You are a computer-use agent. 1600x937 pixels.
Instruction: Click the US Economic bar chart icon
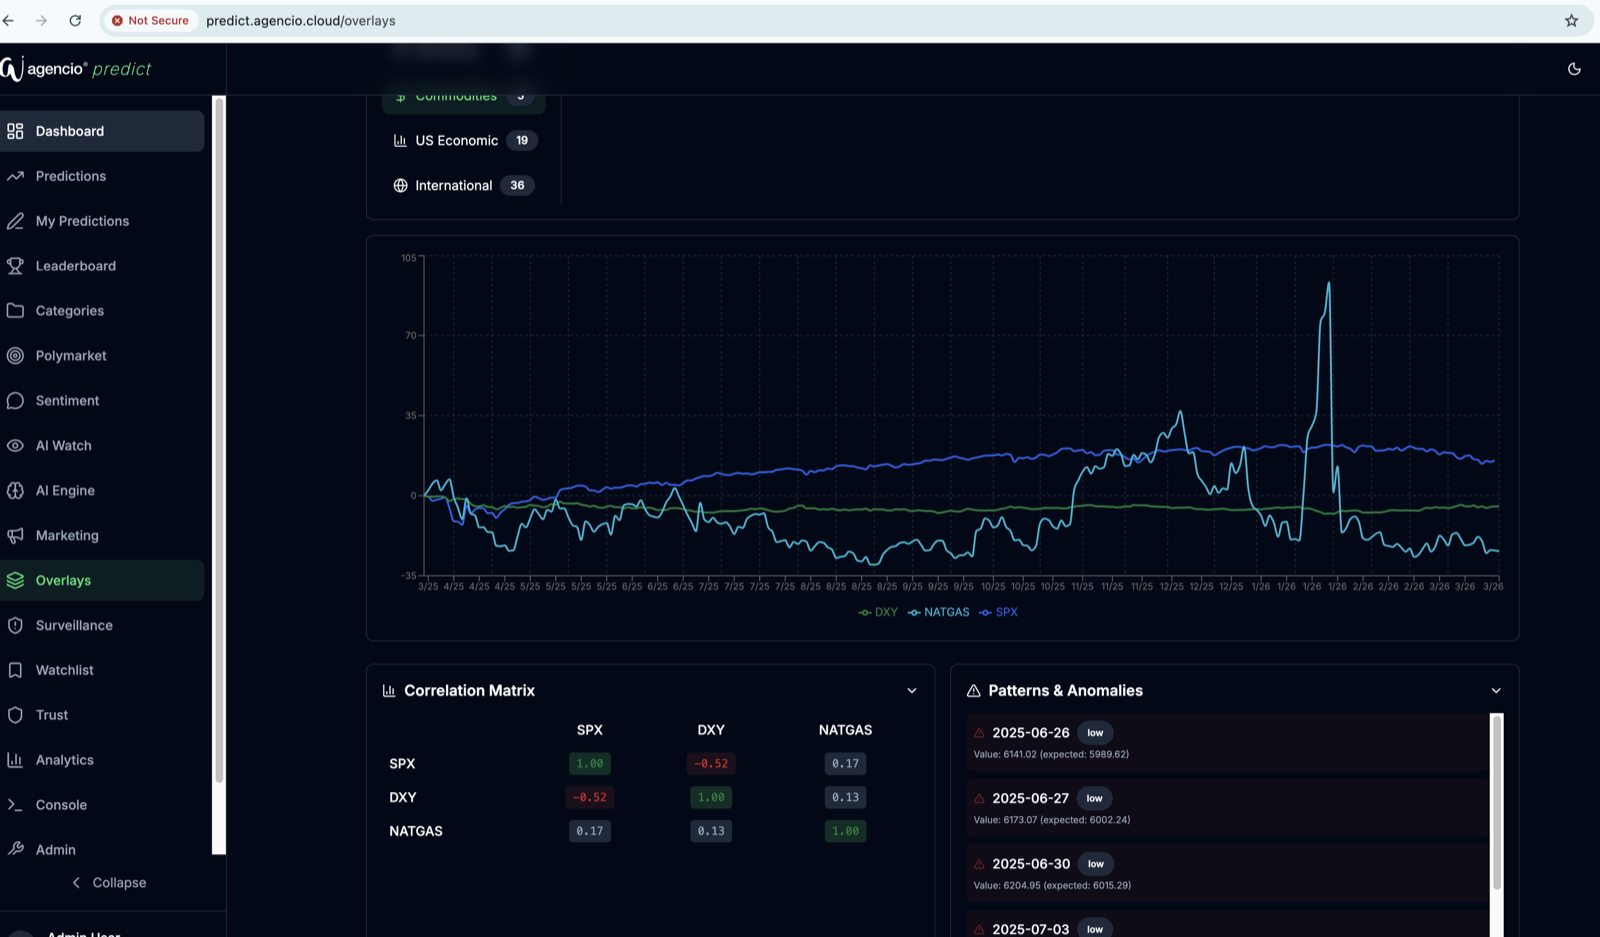400,141
